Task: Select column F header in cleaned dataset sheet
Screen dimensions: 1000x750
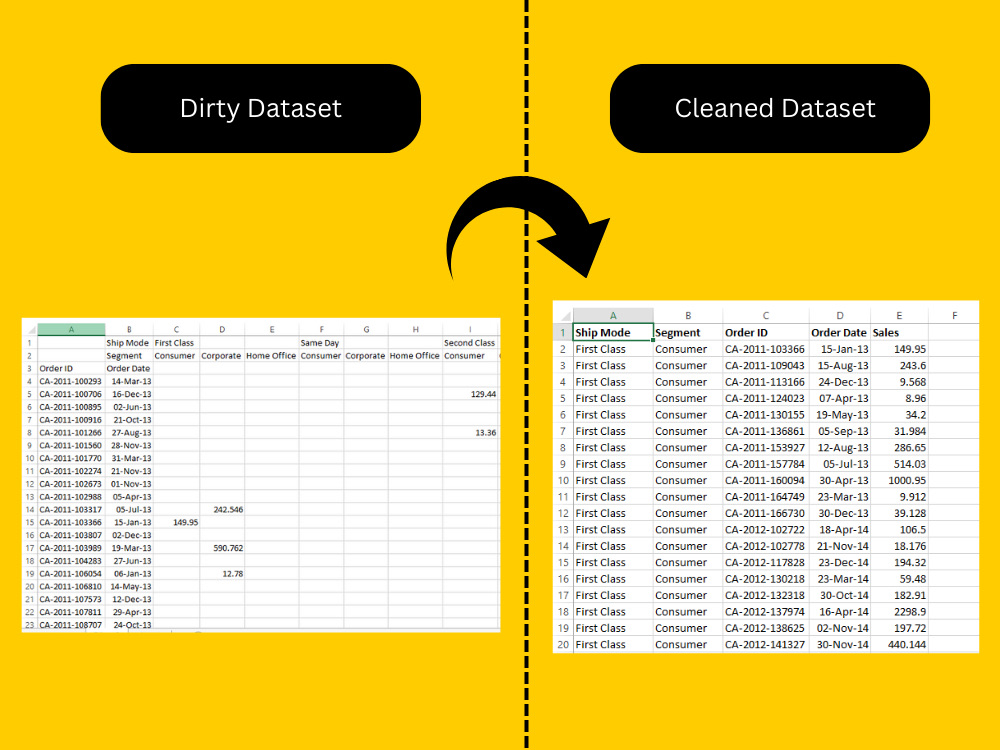Action: point(954,316)
